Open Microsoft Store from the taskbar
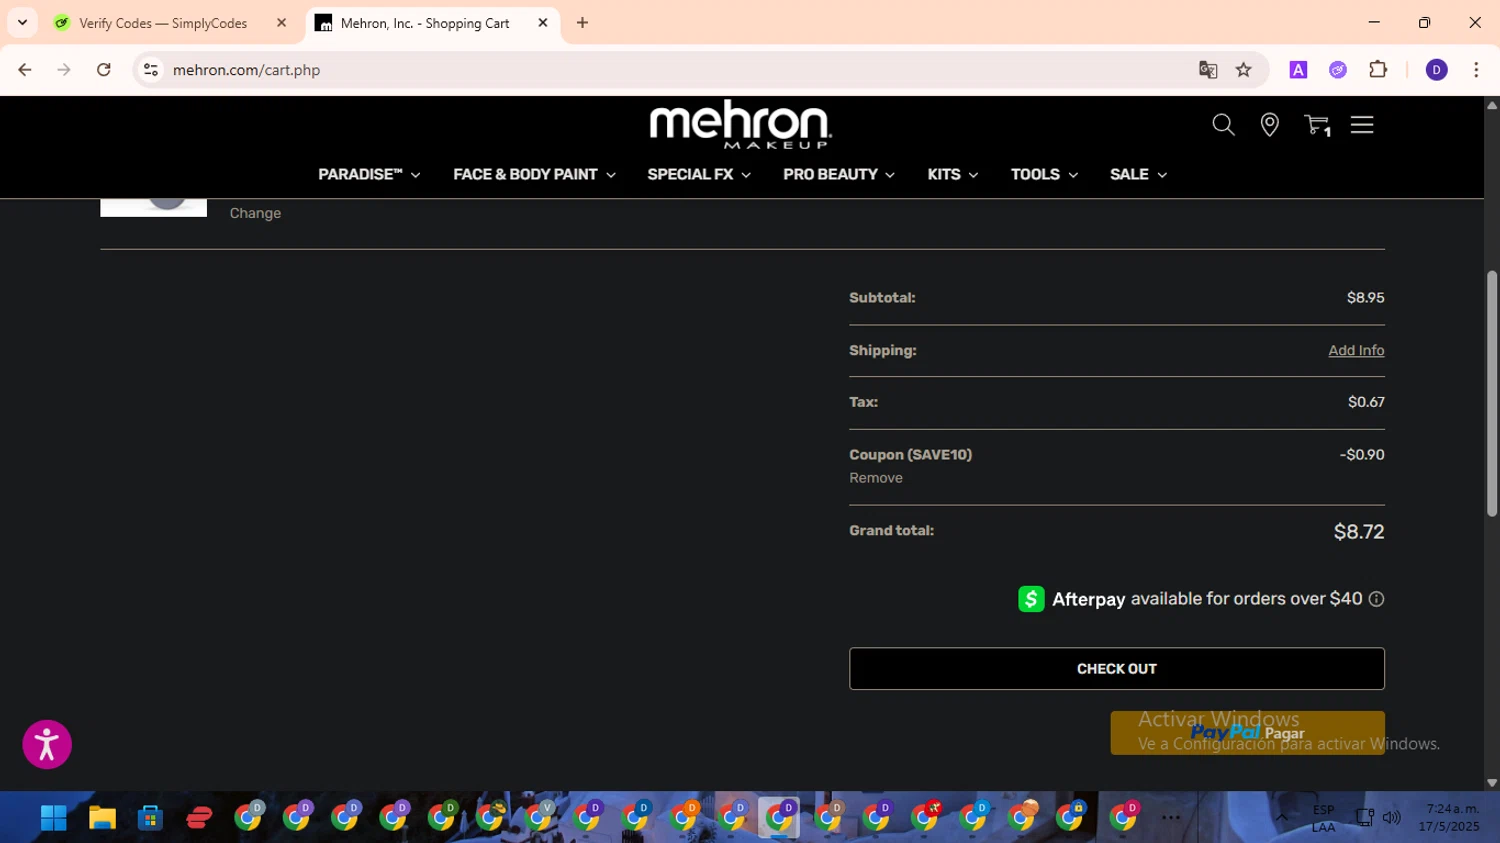Screen dimensions: 1500x843 (x=150, y=818)
